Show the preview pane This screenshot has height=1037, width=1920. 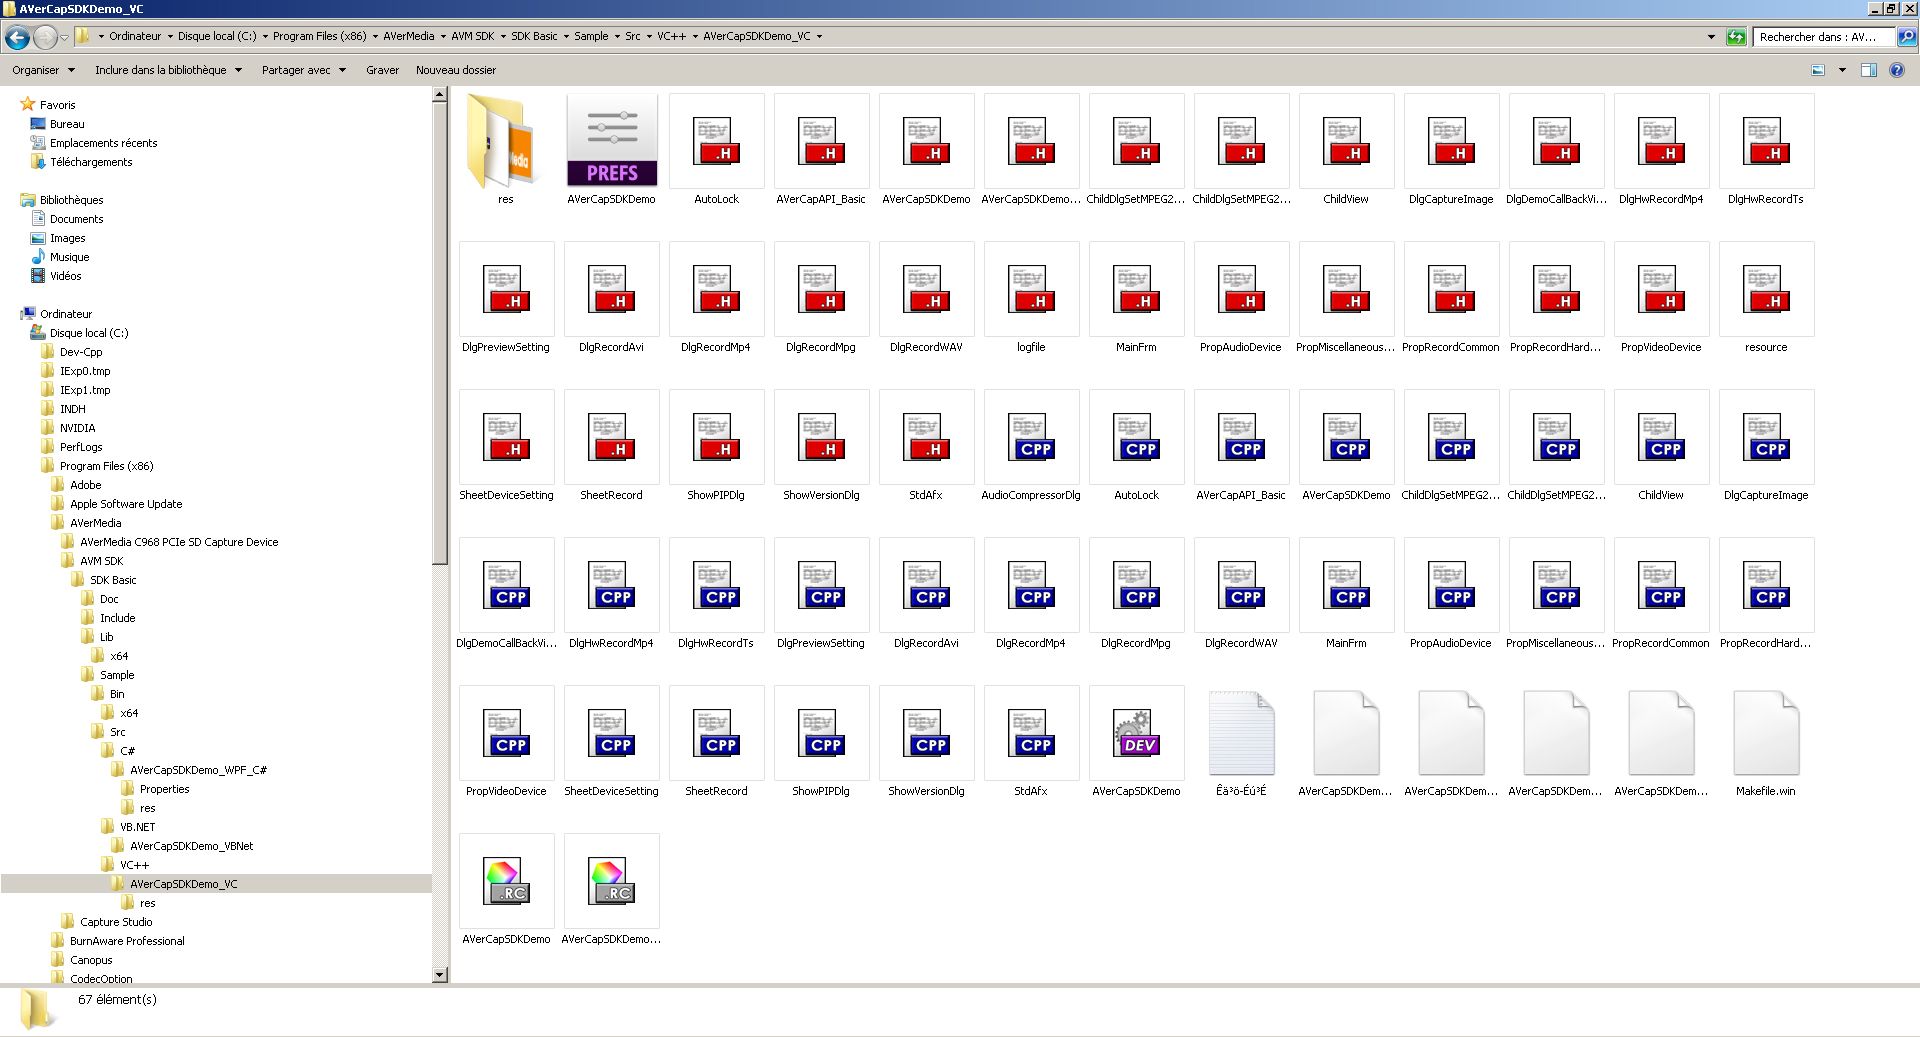coord(1869,70)
